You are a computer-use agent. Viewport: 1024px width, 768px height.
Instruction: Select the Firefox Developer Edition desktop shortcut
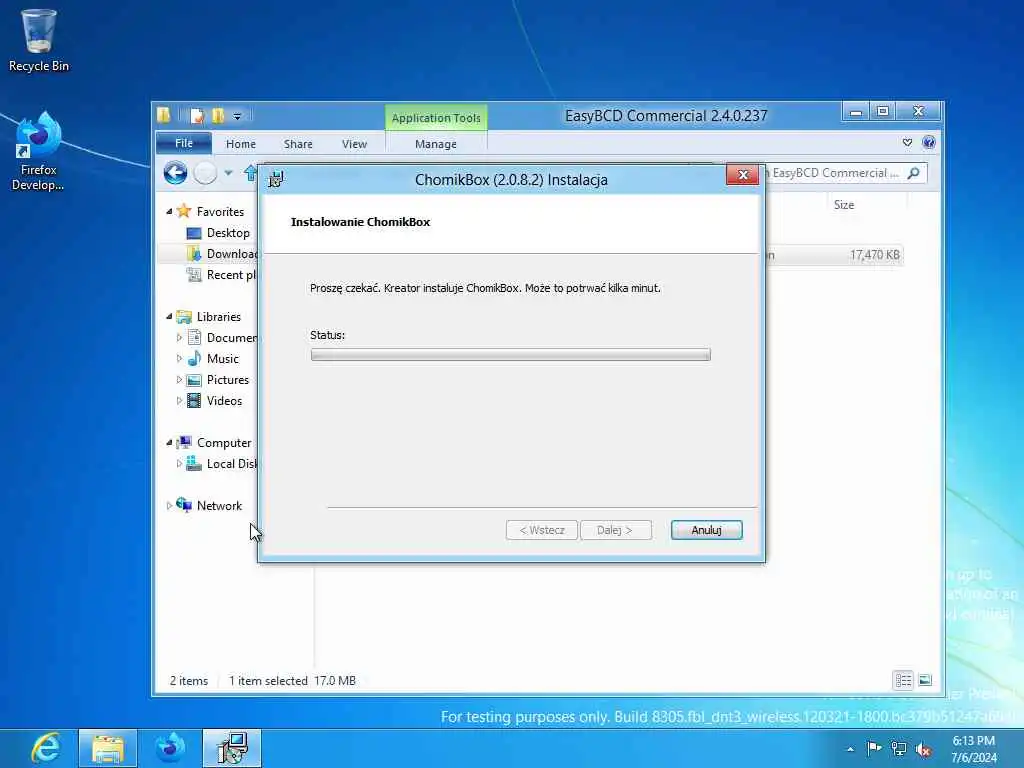[39, 152]
